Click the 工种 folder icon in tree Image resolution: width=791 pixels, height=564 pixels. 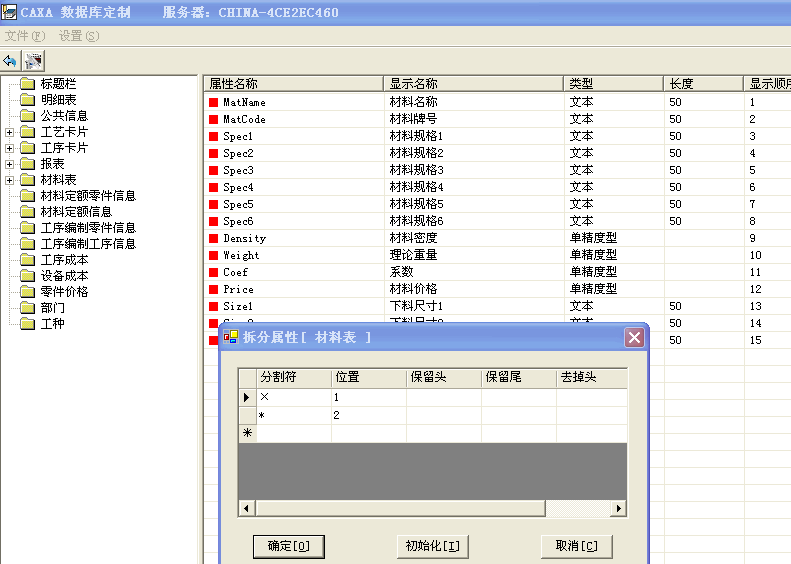pos(27,324)
